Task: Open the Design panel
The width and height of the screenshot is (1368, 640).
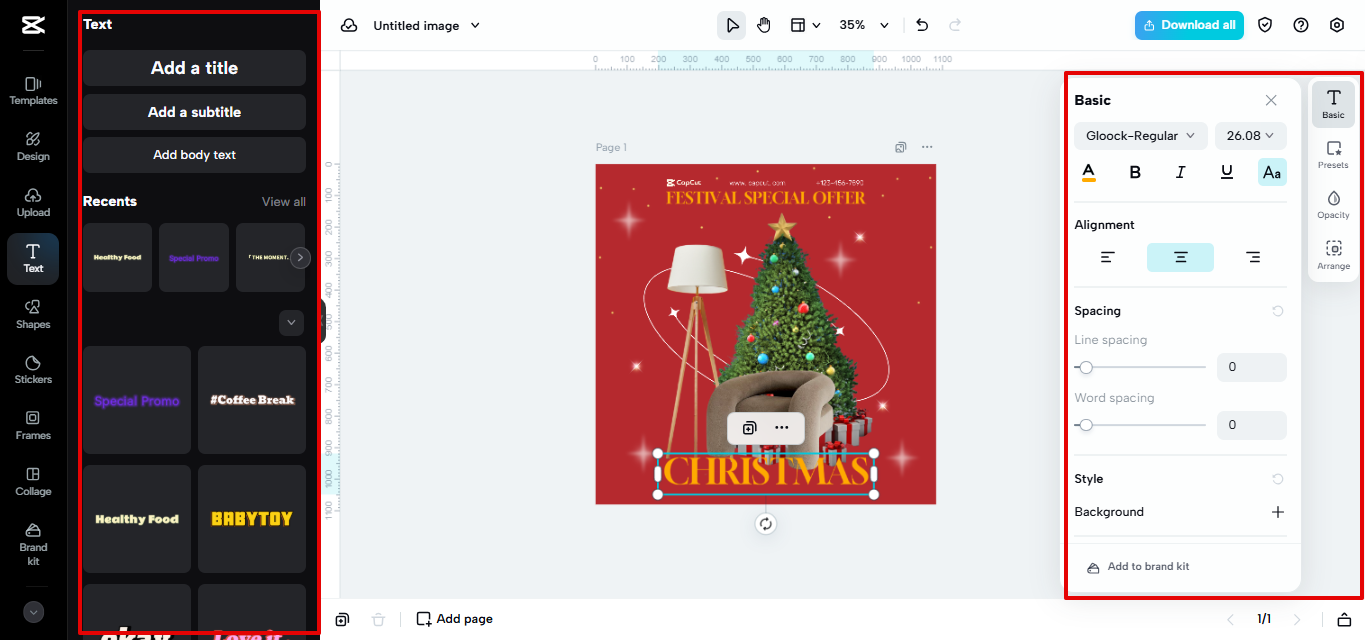Action: [33, 146]
